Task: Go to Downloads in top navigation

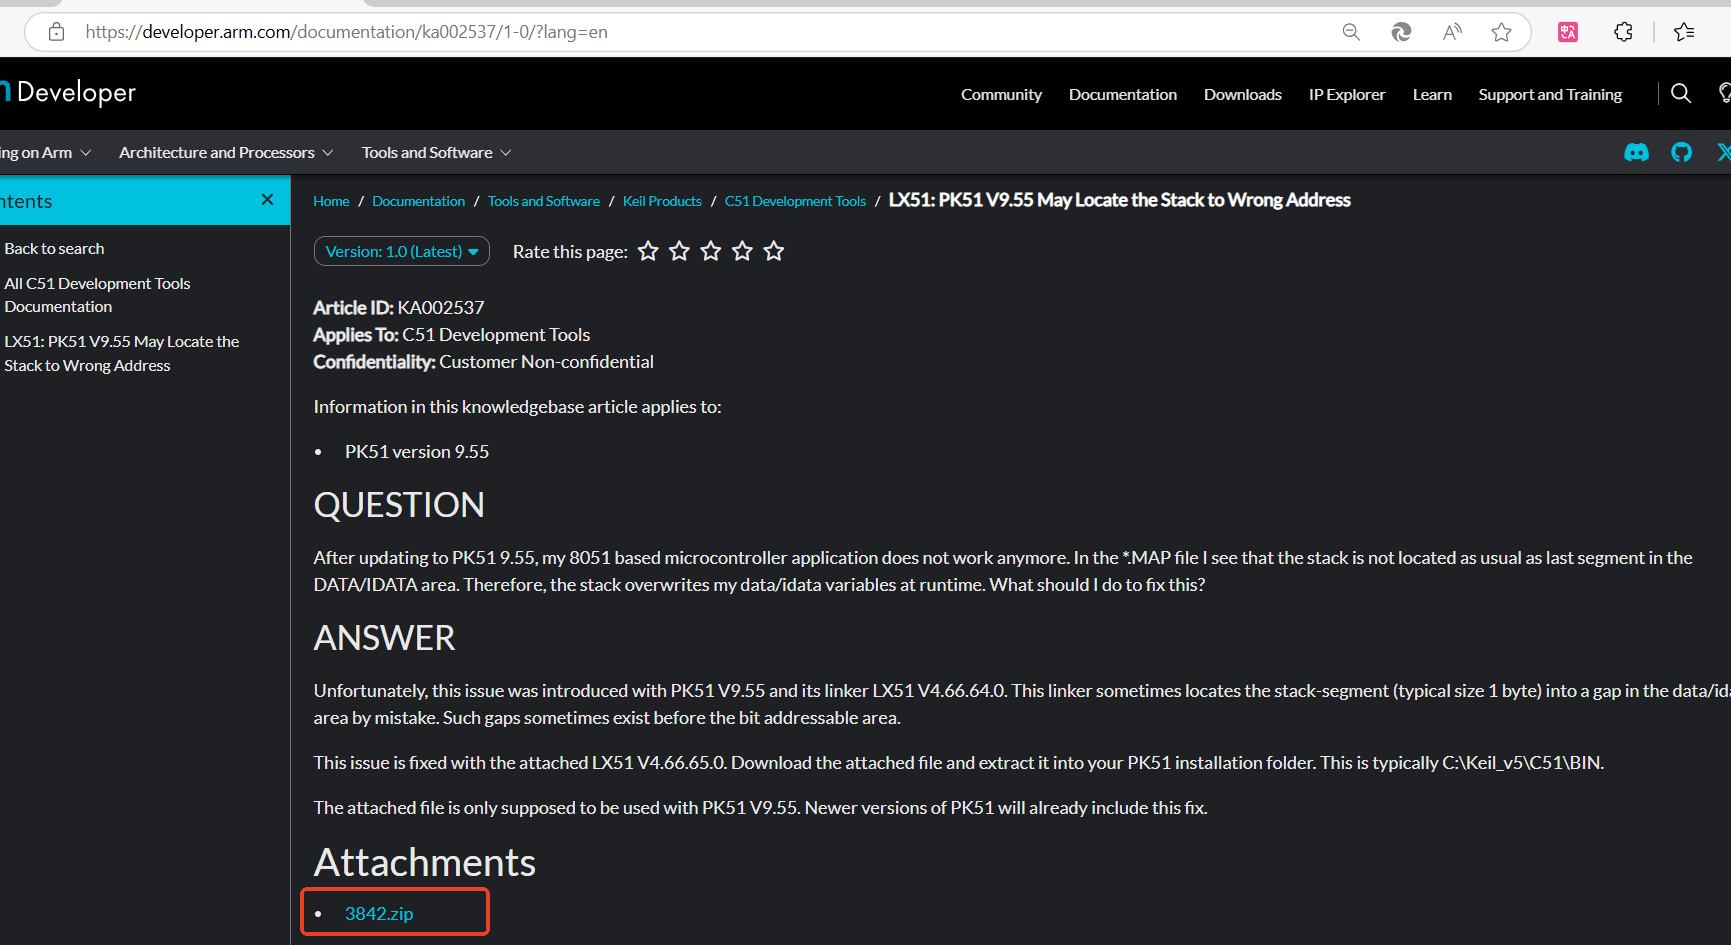Action: (1243, 94)
